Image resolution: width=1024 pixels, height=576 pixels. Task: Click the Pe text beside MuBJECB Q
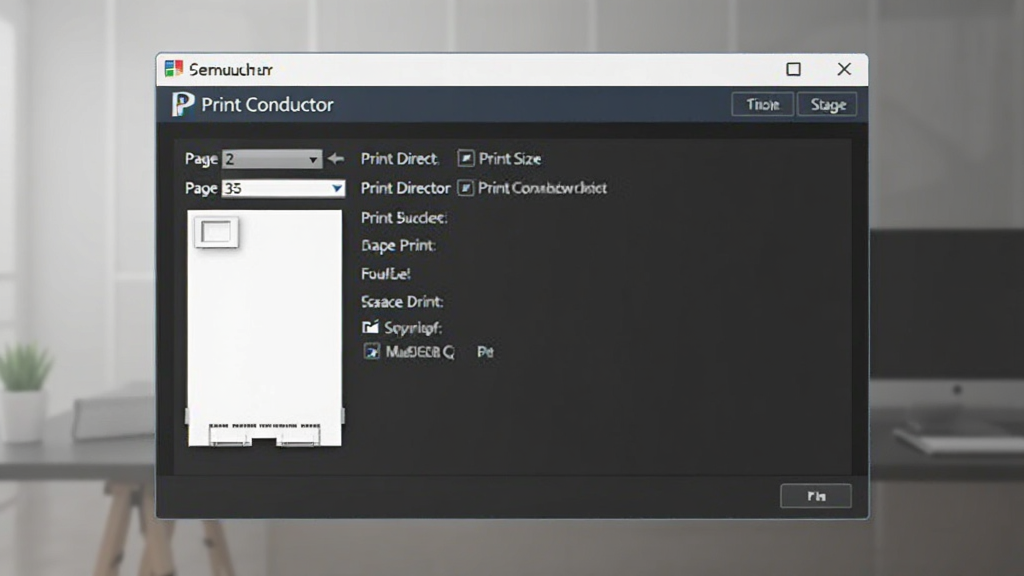coord(485,352)
